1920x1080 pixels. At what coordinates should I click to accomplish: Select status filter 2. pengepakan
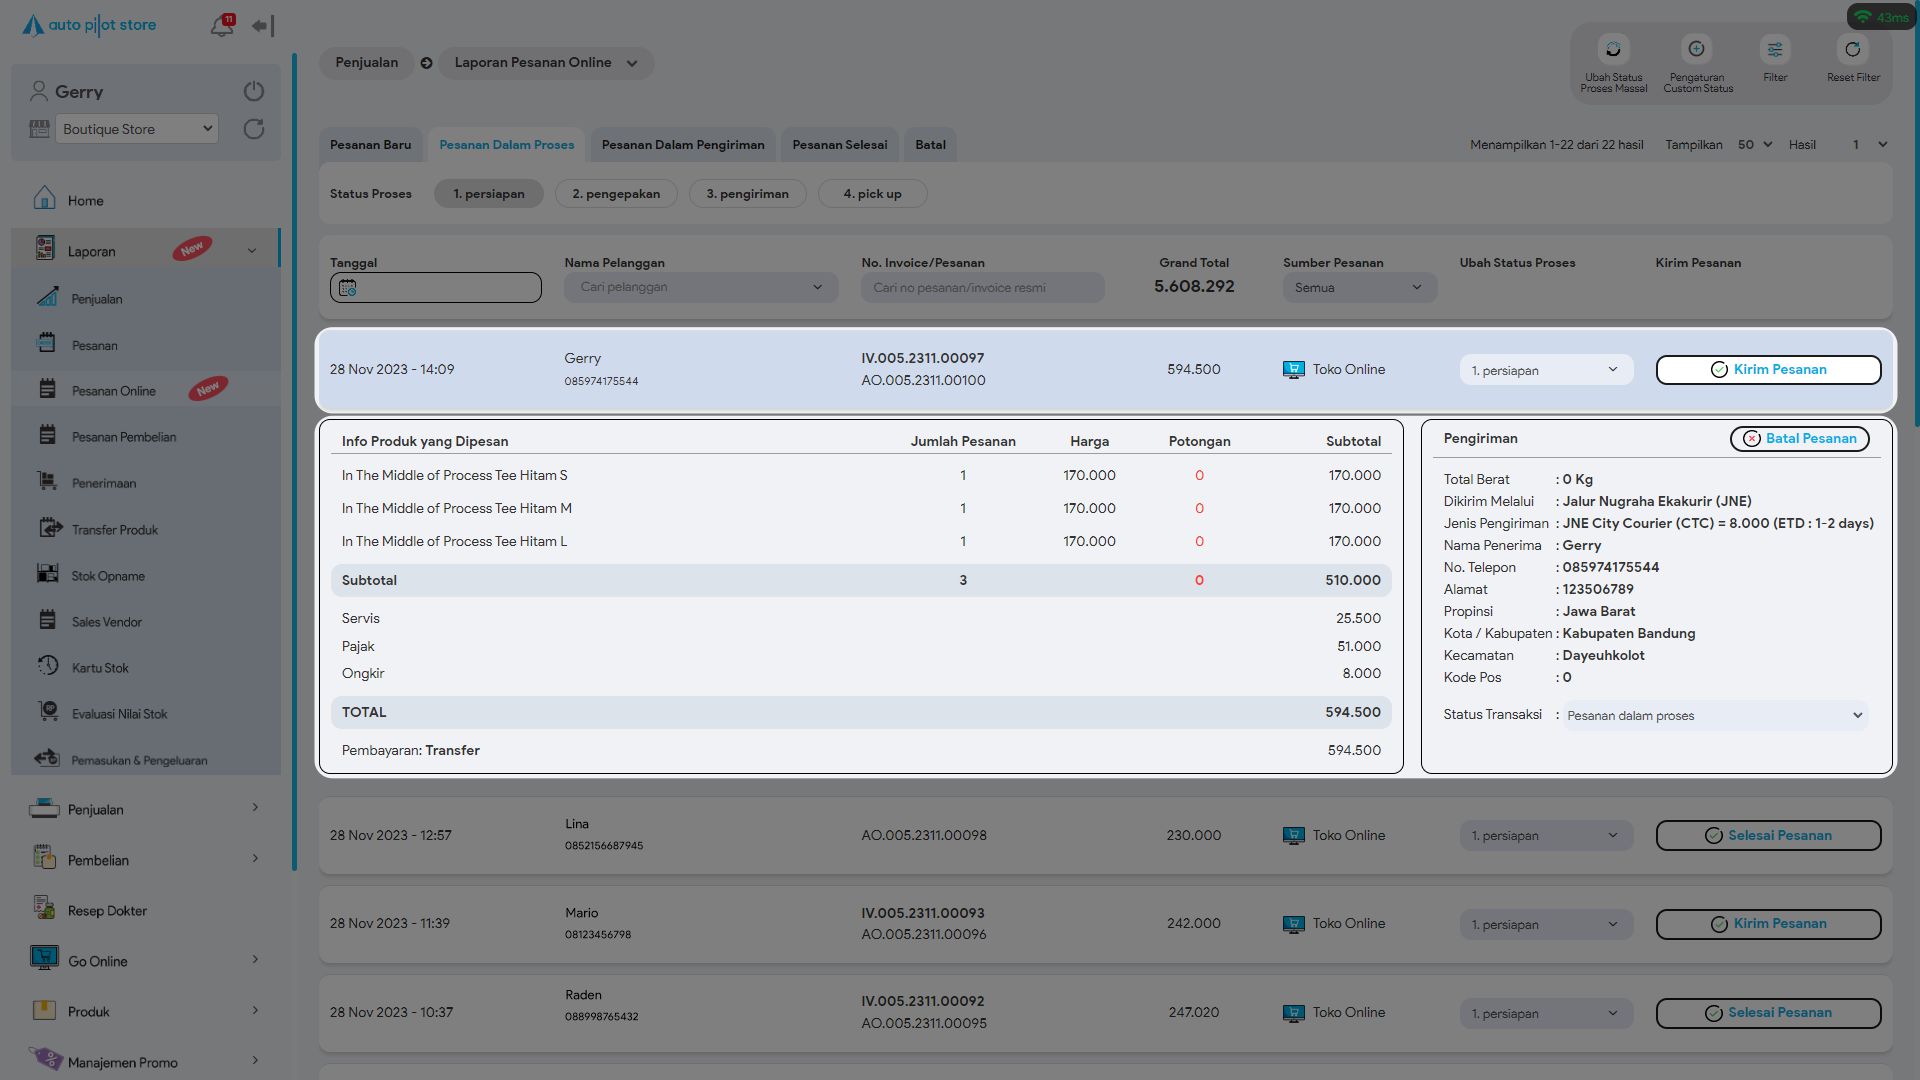tap(616, 194)
